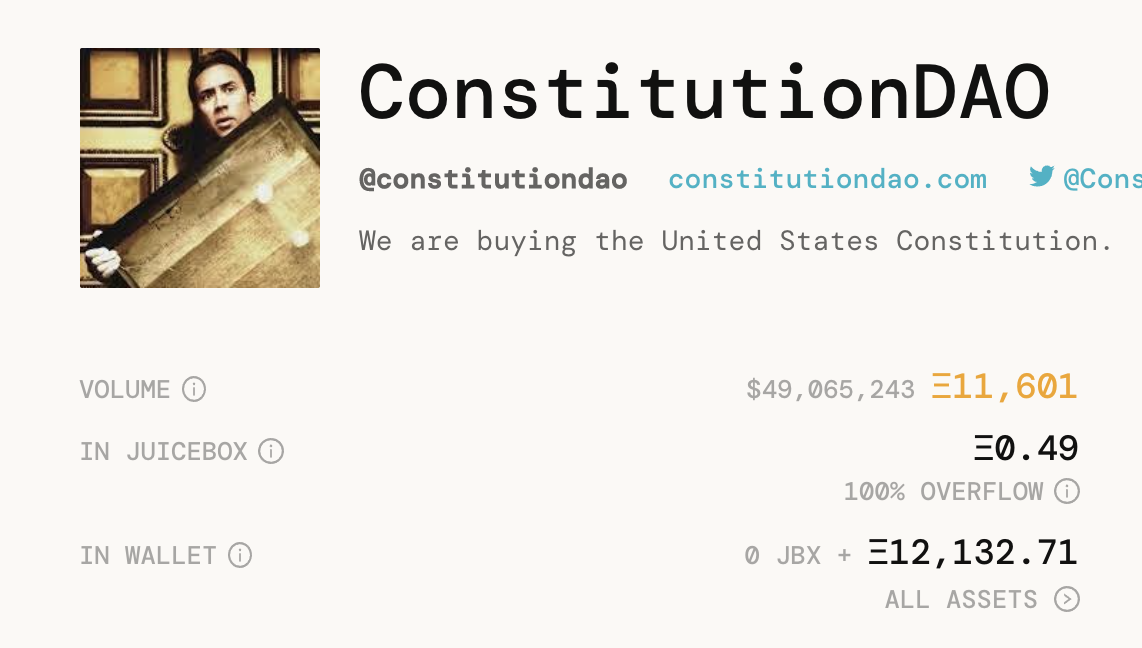Click the info icon next to VOLUME
The image size is (1142, 648).
pyautogui.click(x=194, y=389)
